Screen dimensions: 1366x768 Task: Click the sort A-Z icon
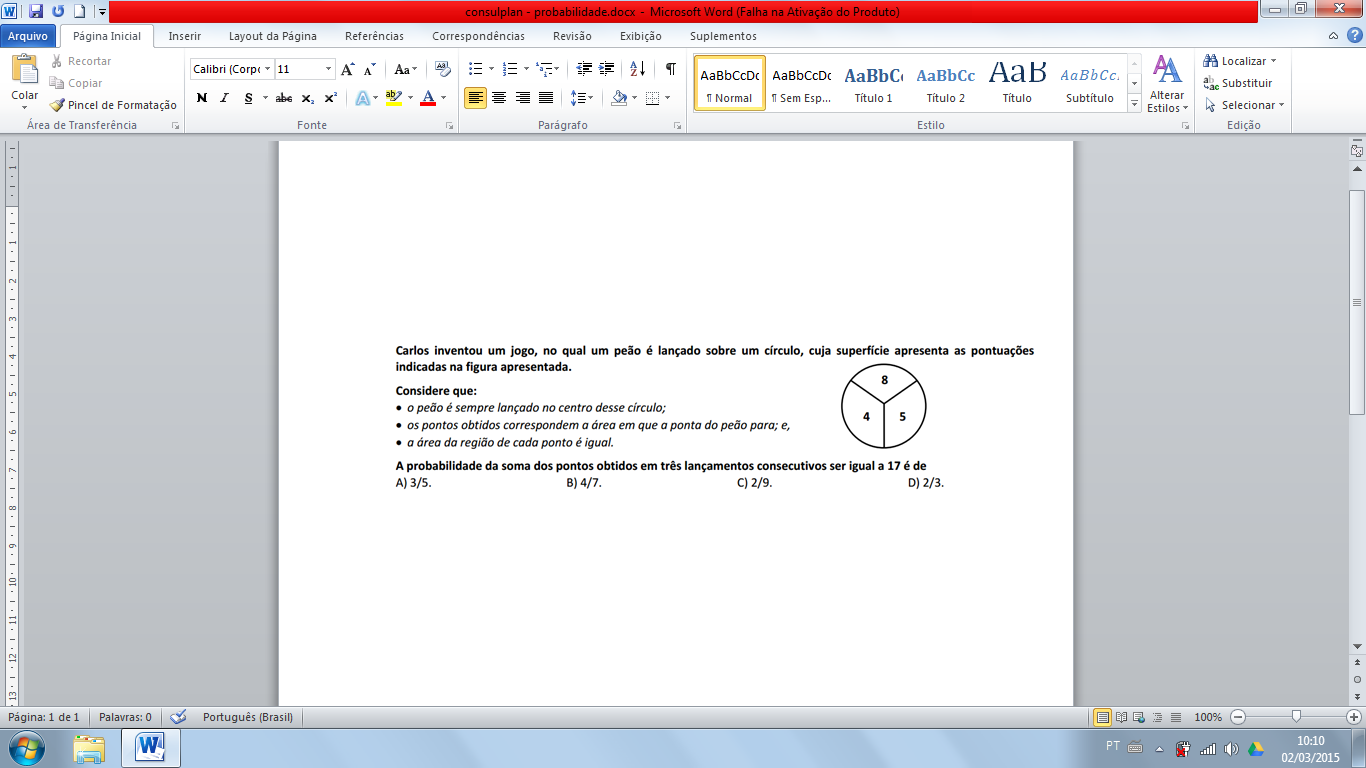point(638,69)
